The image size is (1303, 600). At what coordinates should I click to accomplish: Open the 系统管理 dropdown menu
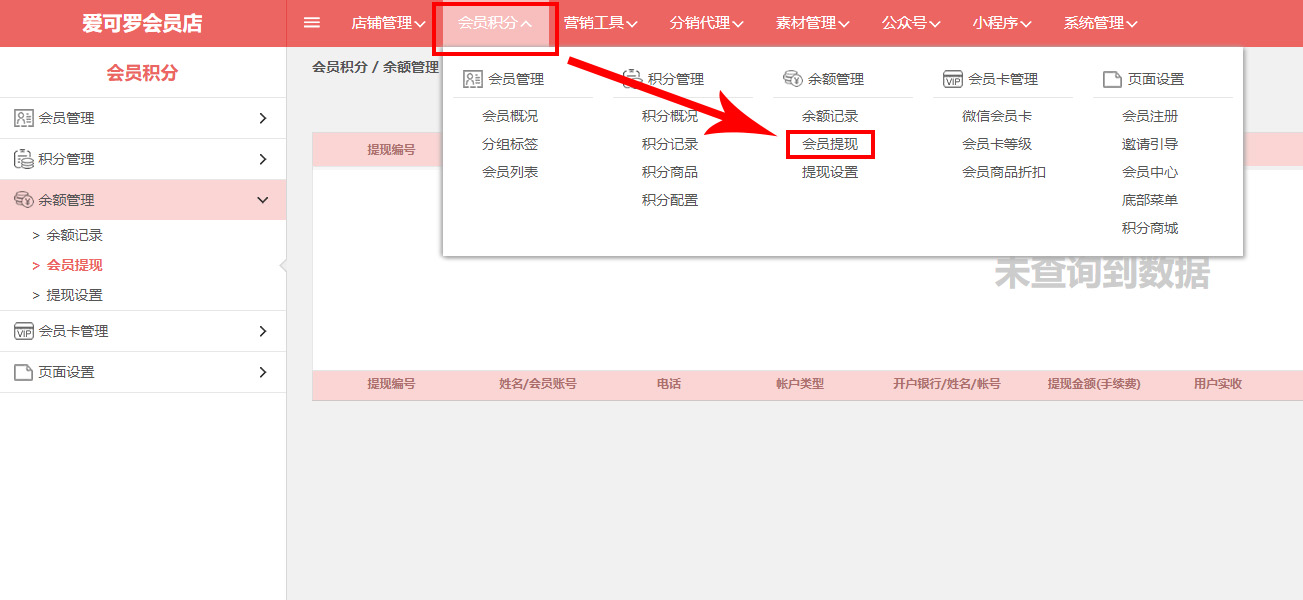(1100, 23)
